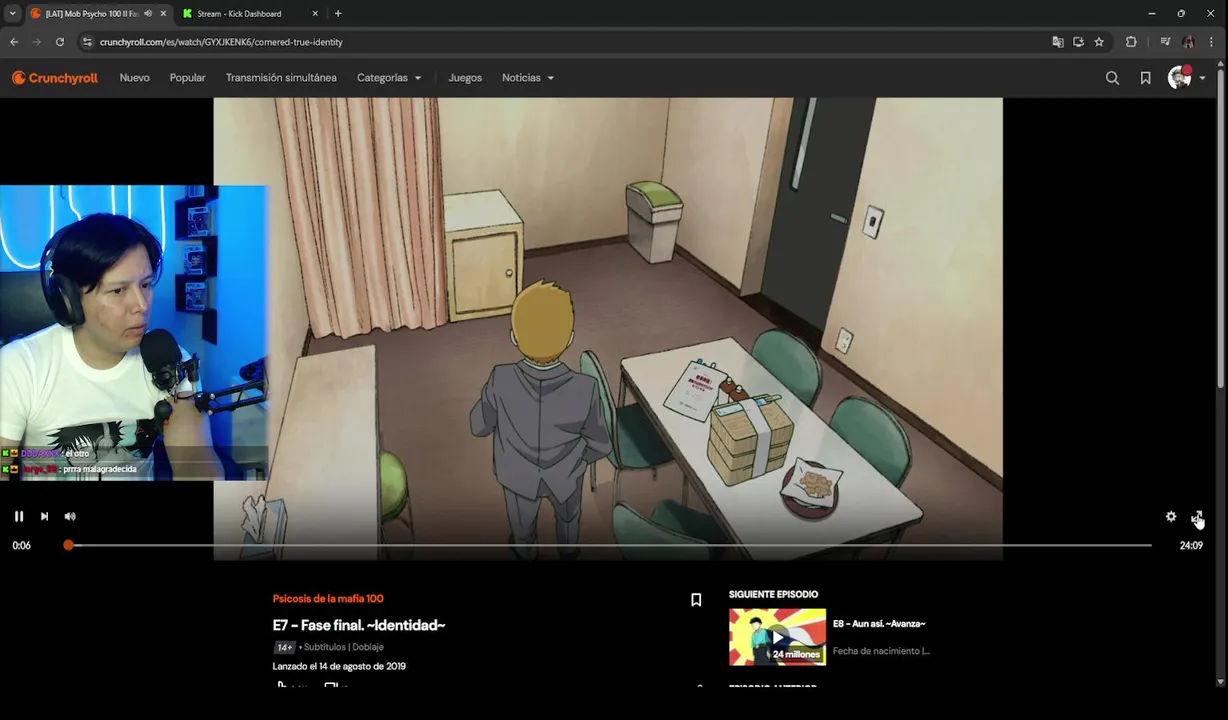Open a new browser tab

pos(338,14)
